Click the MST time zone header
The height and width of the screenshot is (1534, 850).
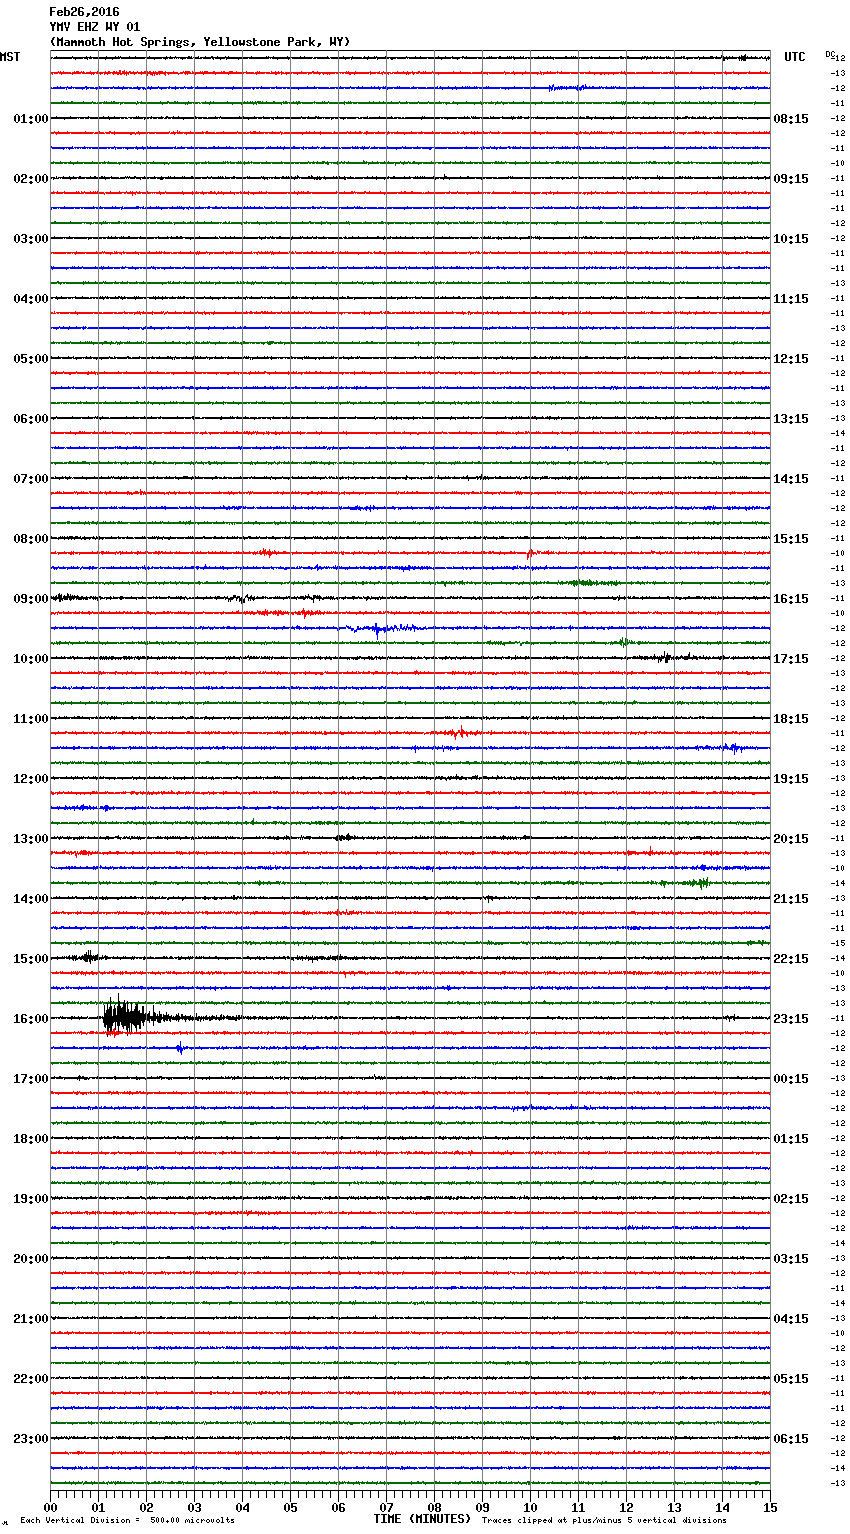click(10, 57)
